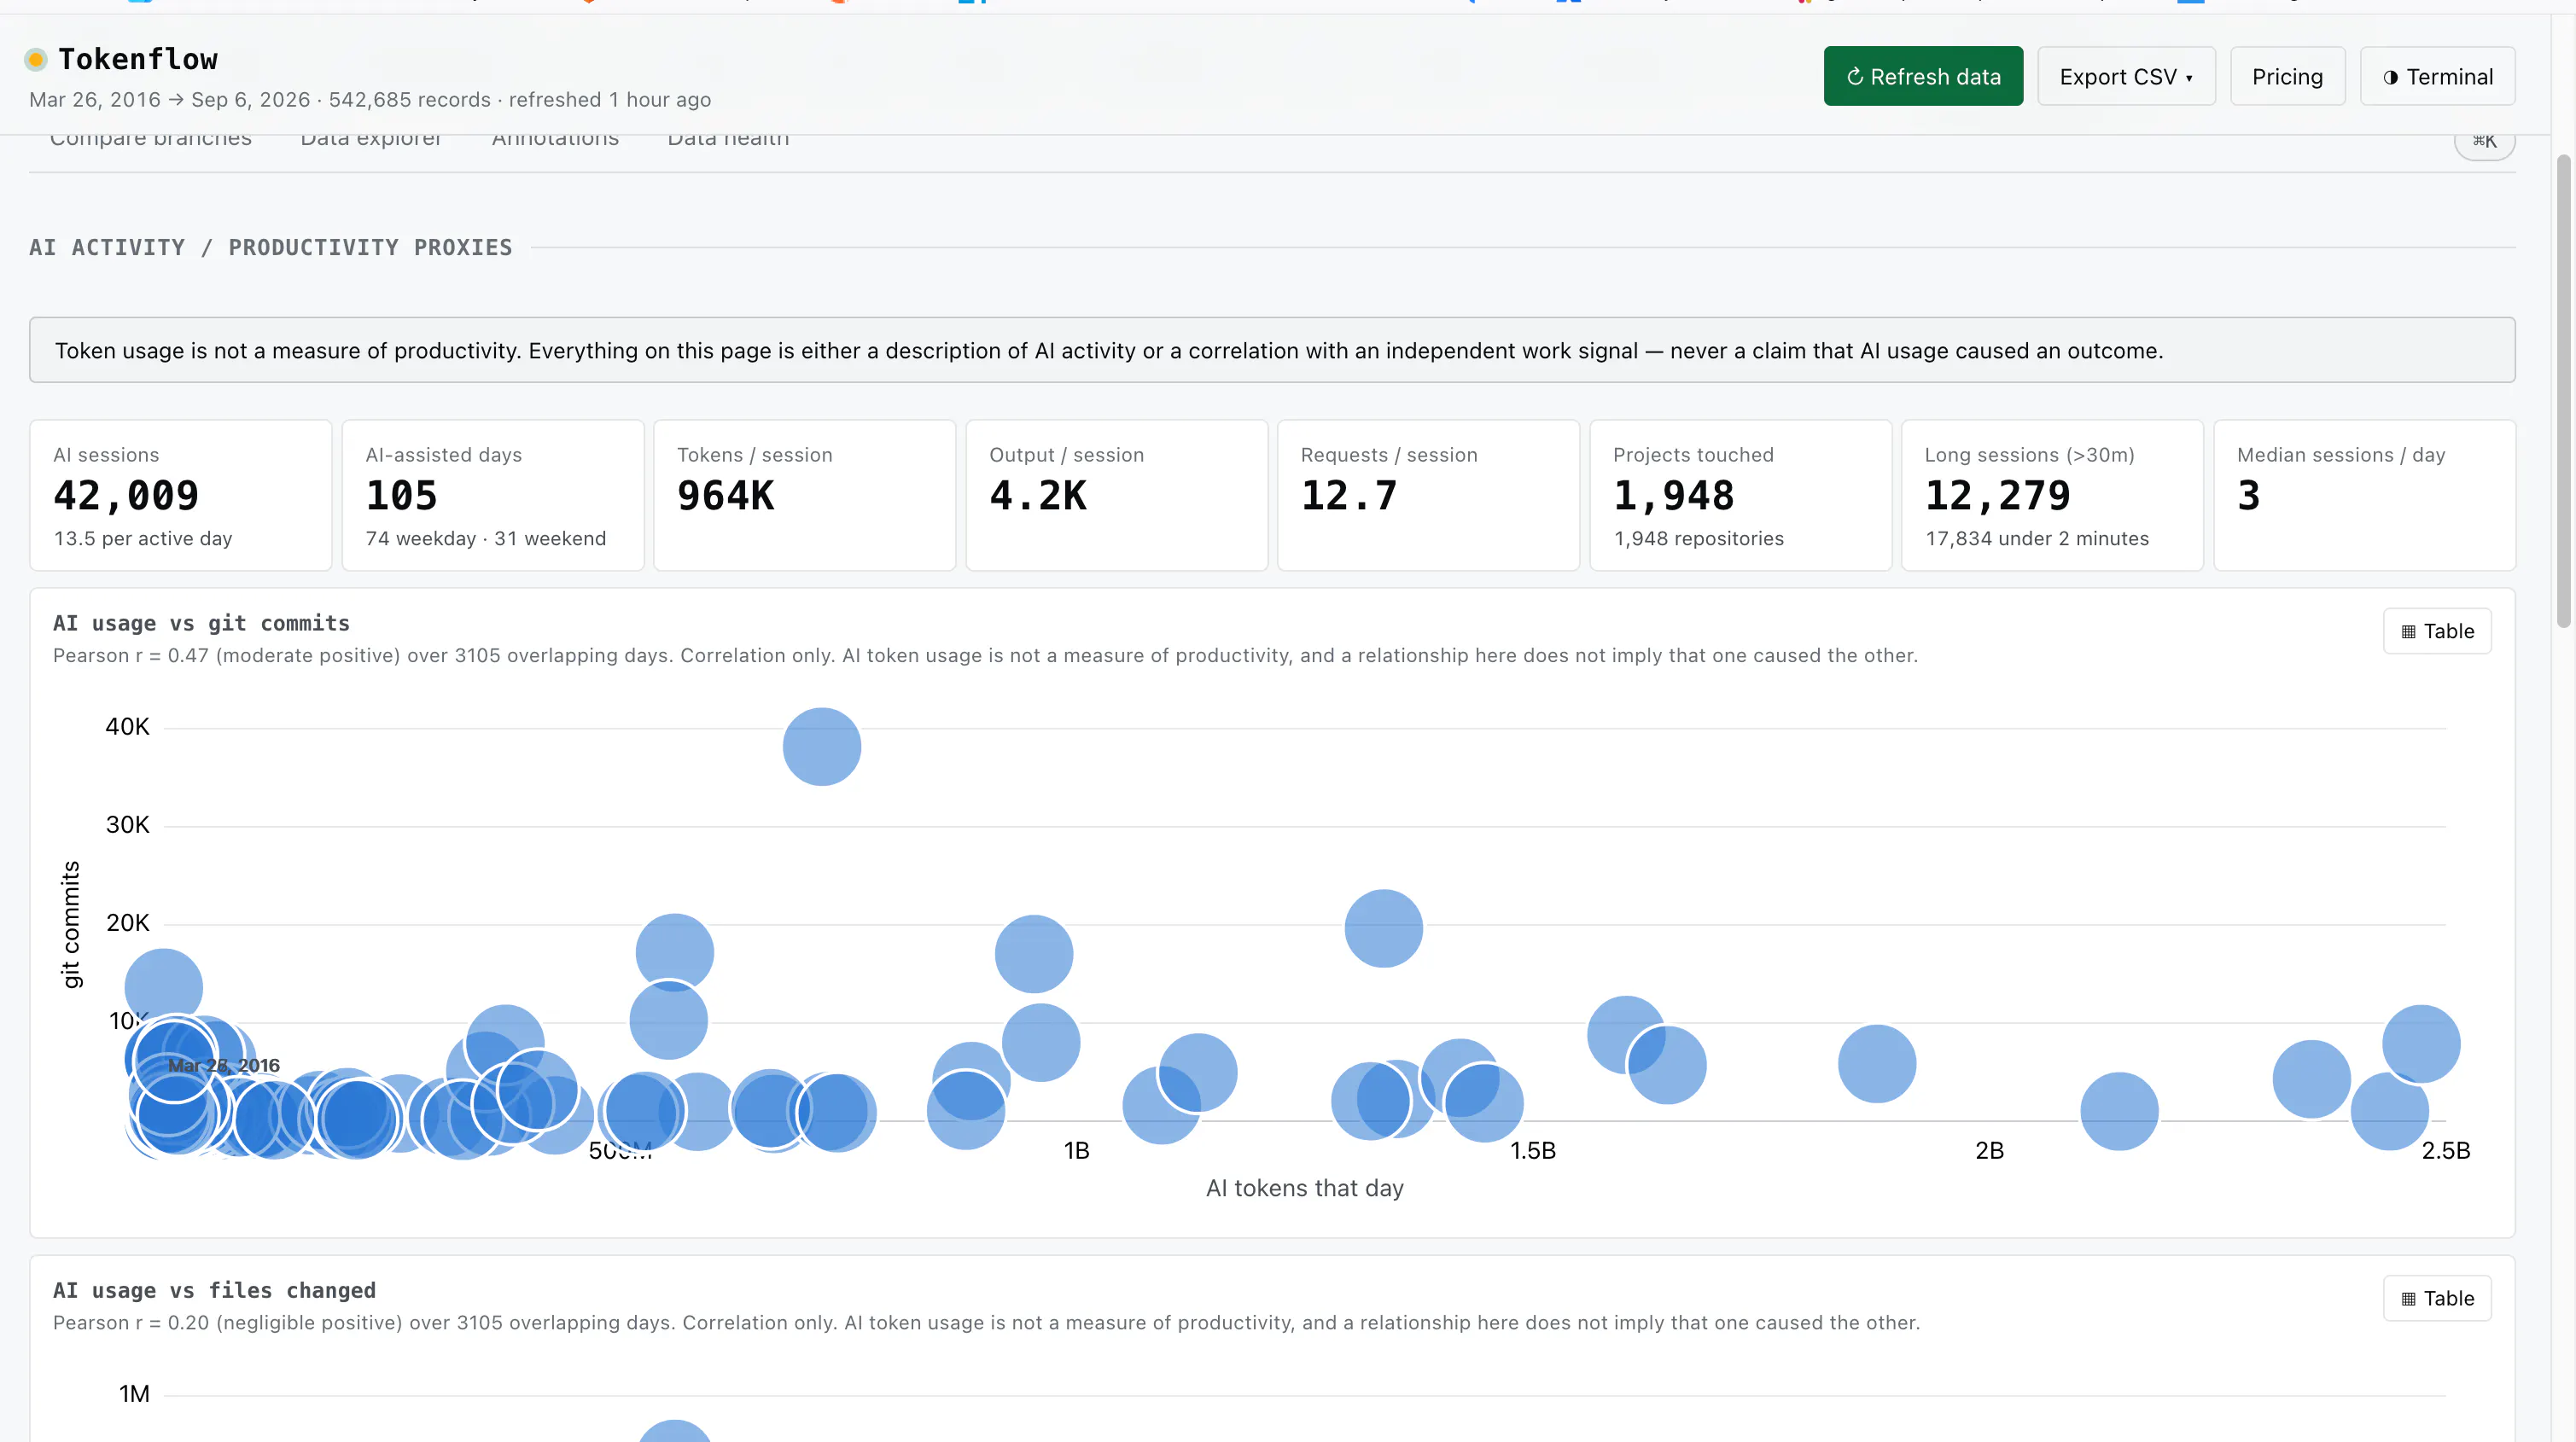2576x1442 pixels.
Task: Click the table grid icon in commits chart
Action: click(2408, 632)
